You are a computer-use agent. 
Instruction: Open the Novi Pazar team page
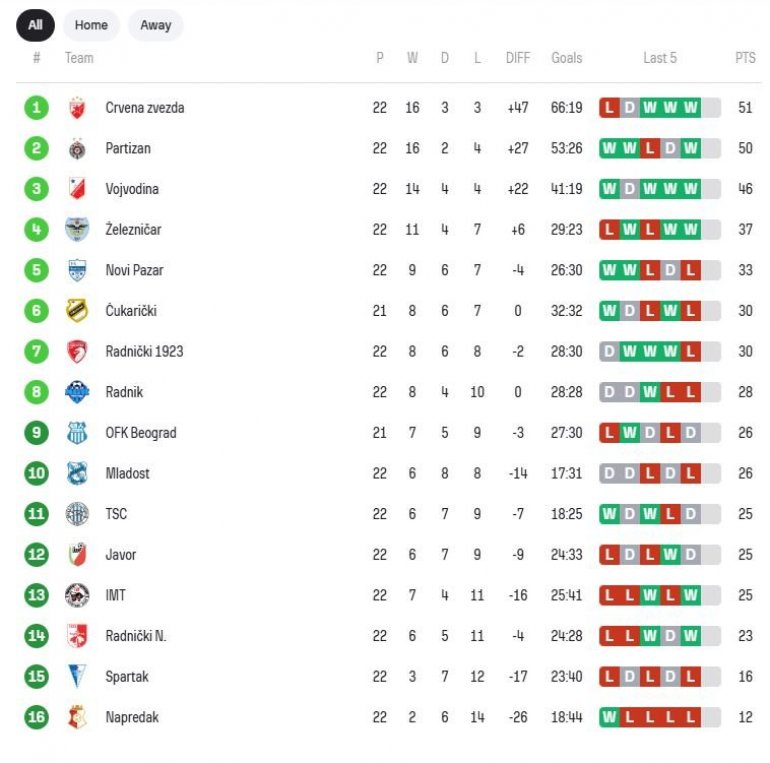point(134,270)
